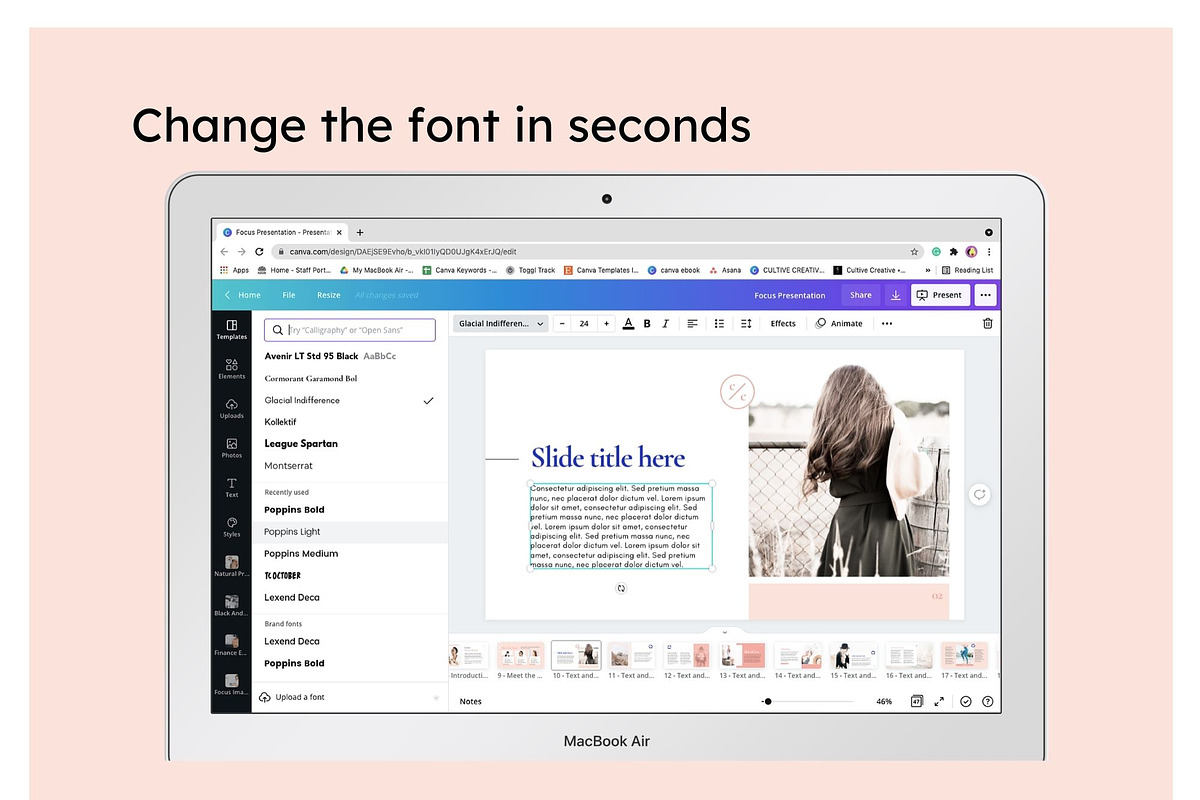1200x800 pixels.
Task: Decrease font size with the minus button
Action: tap(562, 323)
